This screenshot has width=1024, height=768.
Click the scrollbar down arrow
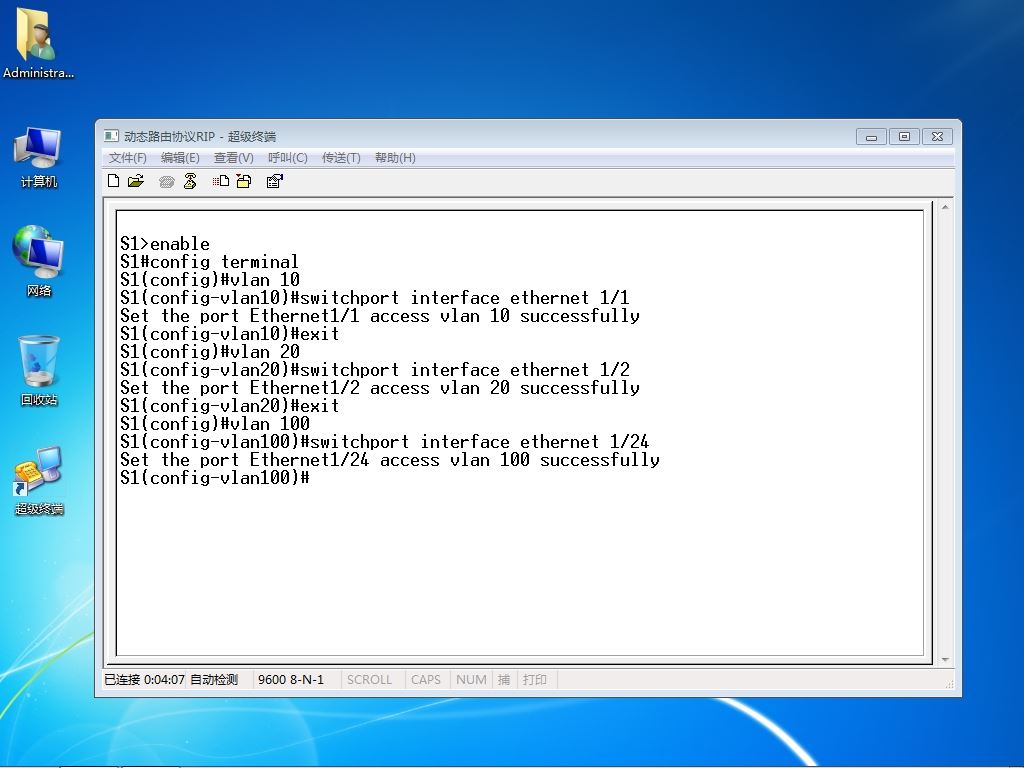(x=945, y=660)
